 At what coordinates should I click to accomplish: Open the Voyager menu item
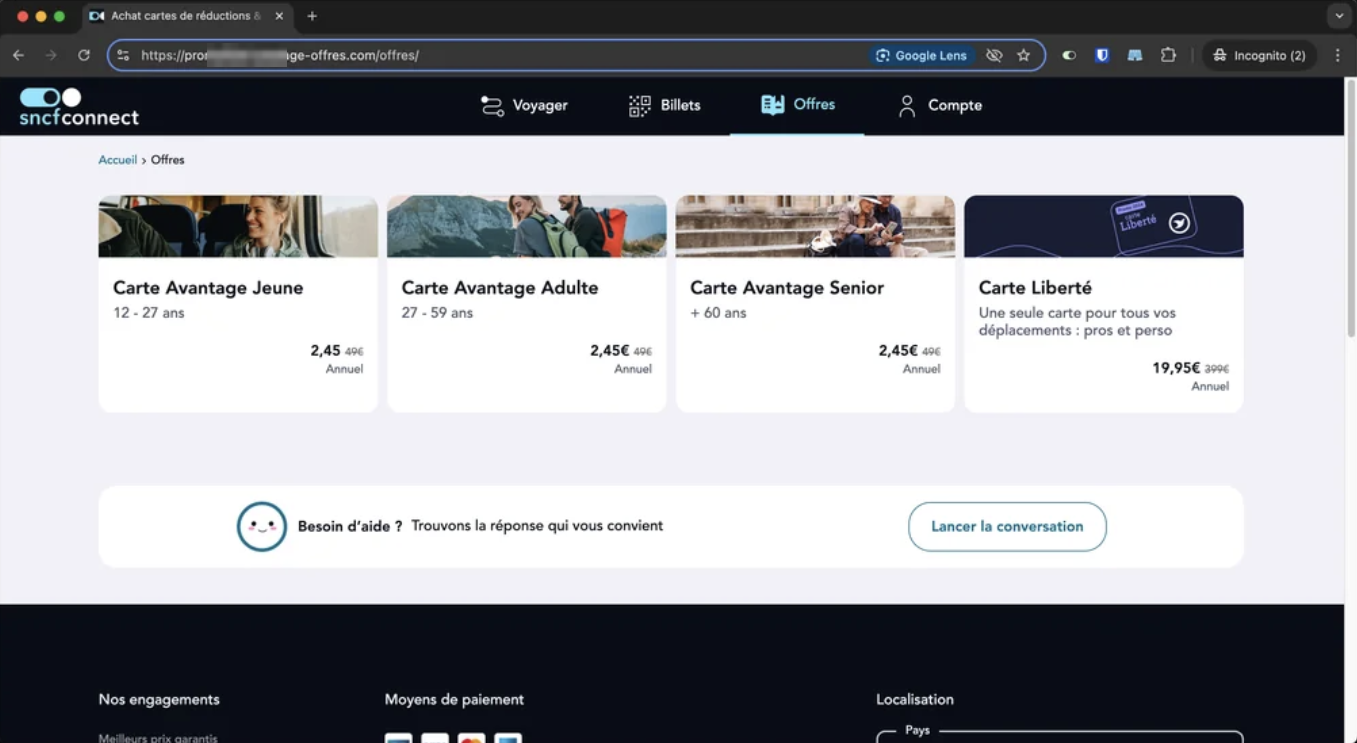point(524,105)
